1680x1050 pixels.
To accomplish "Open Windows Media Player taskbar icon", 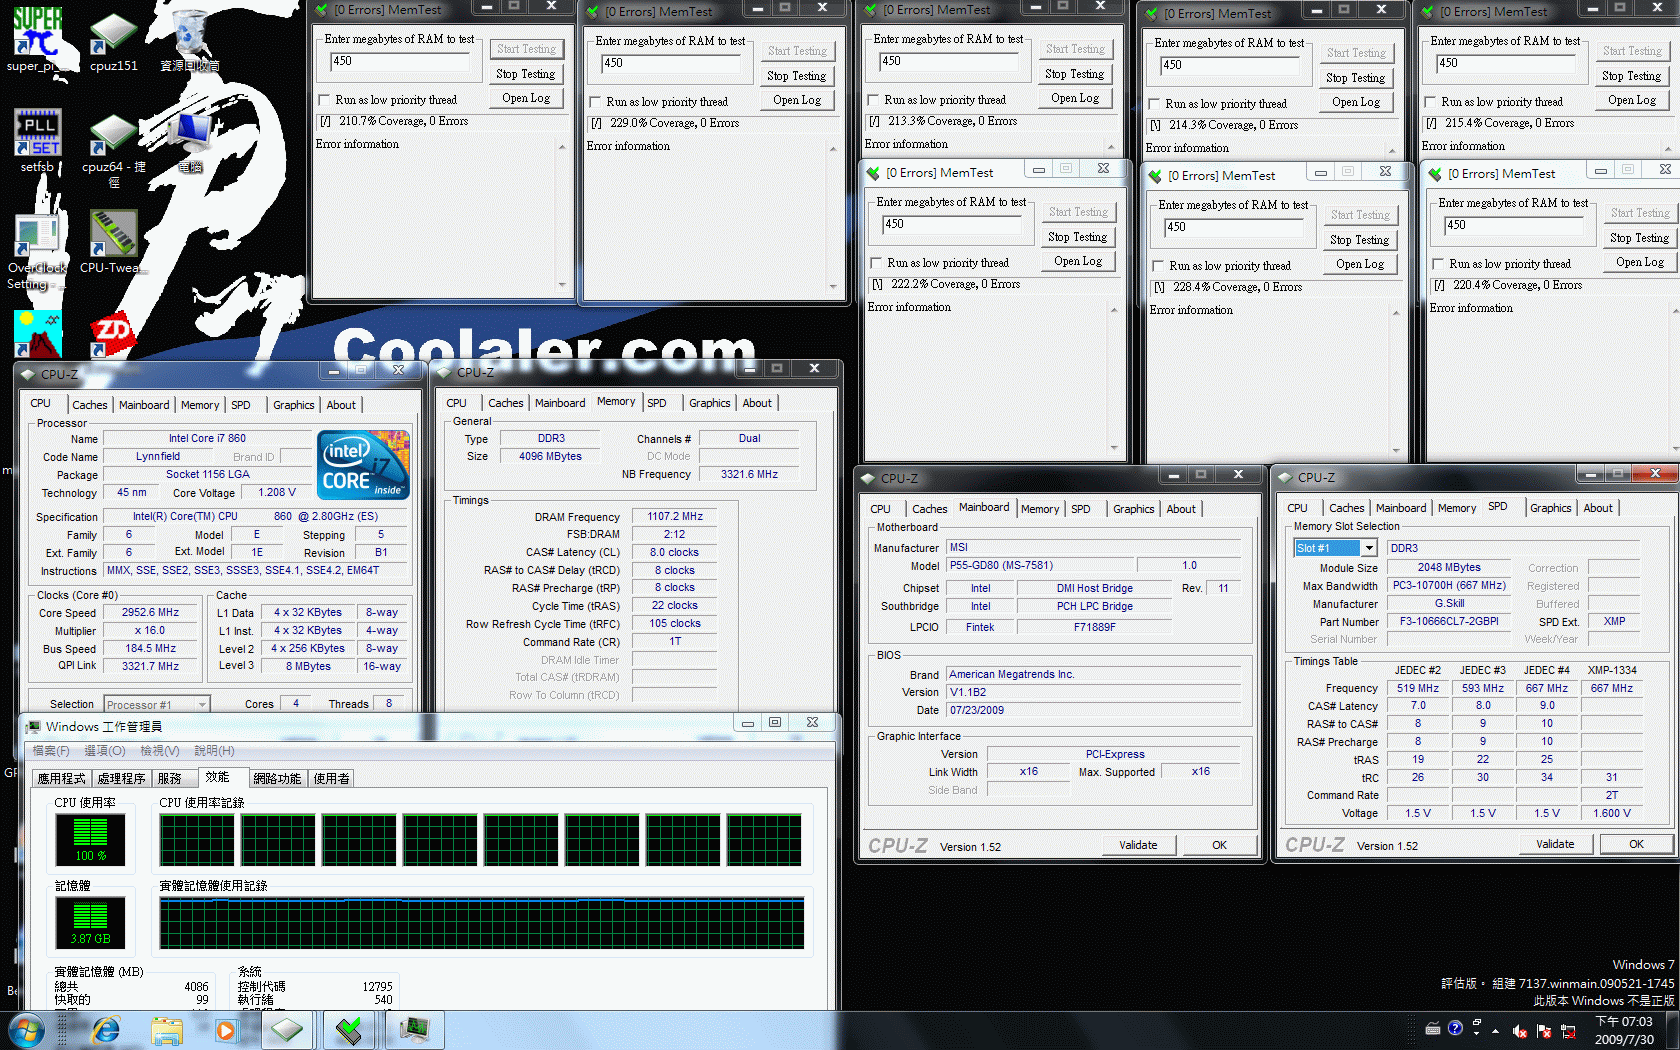I will (226, 1030).
